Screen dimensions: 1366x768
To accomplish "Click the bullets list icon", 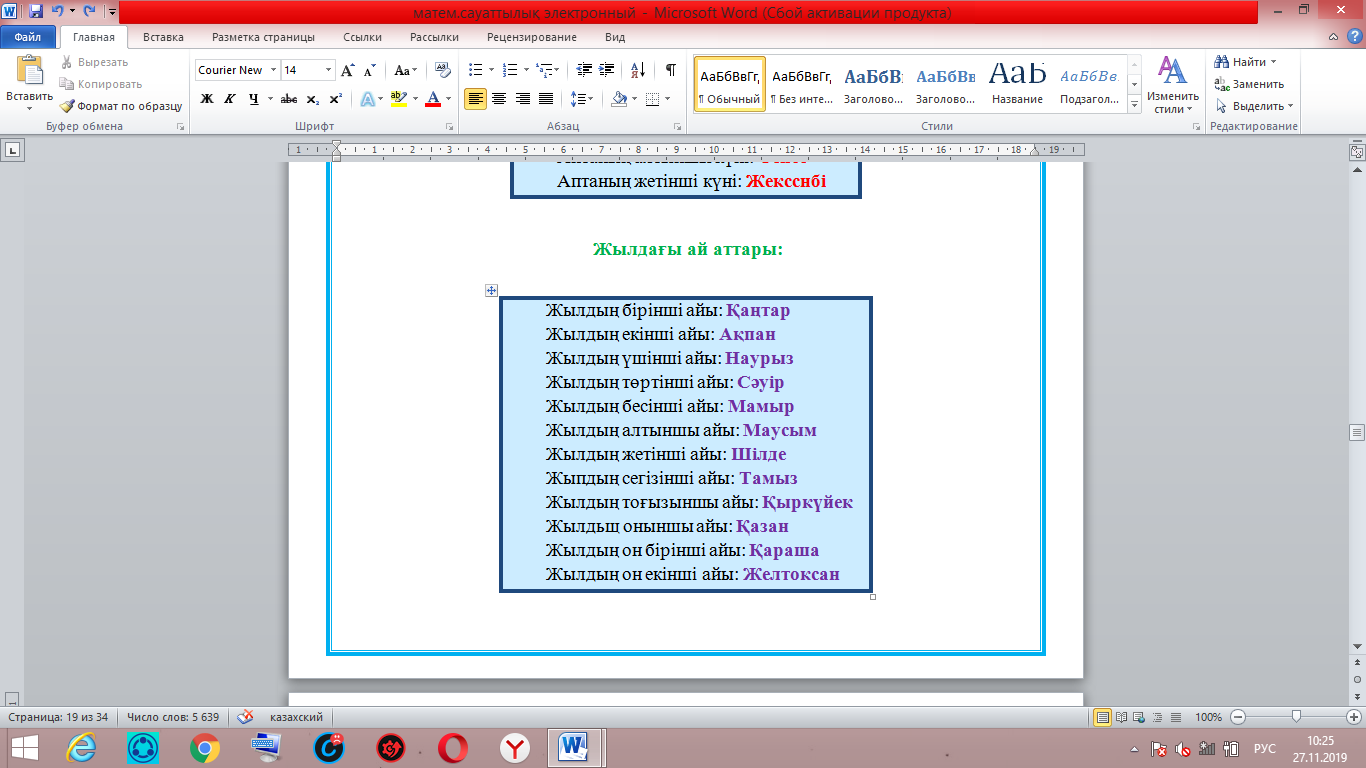I will (x=475, y=70).
